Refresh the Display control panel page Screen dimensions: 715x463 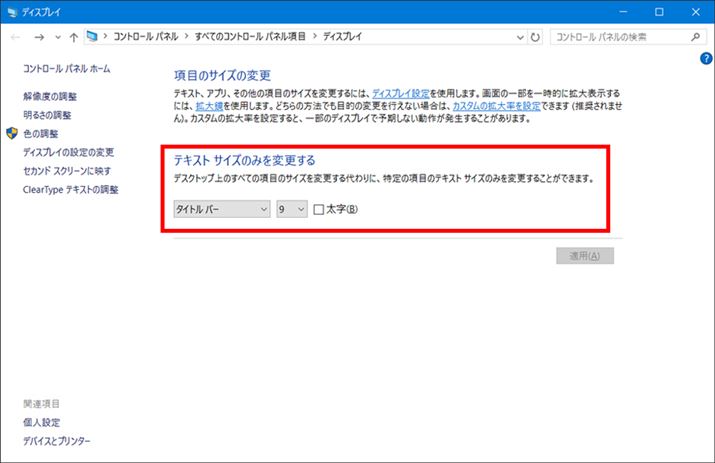tap(535, 37)
